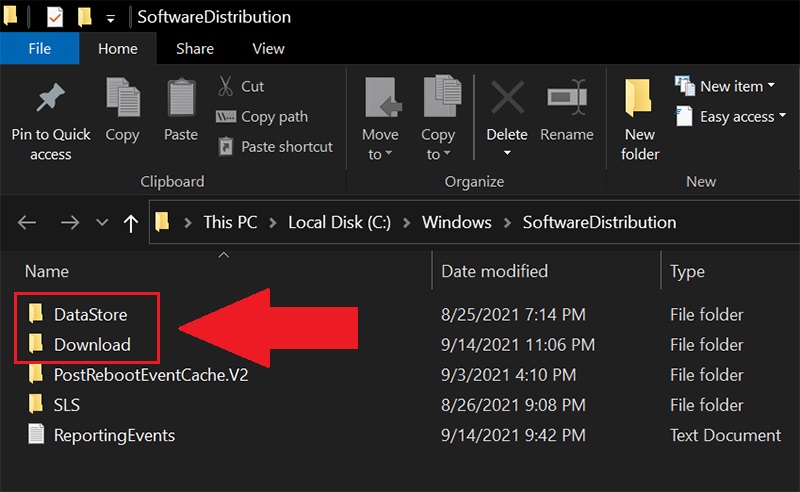The width and height of the screenshot is (800, 492).
Task: Select Copy path in the ribbon
Action: (x=262, y=117)
